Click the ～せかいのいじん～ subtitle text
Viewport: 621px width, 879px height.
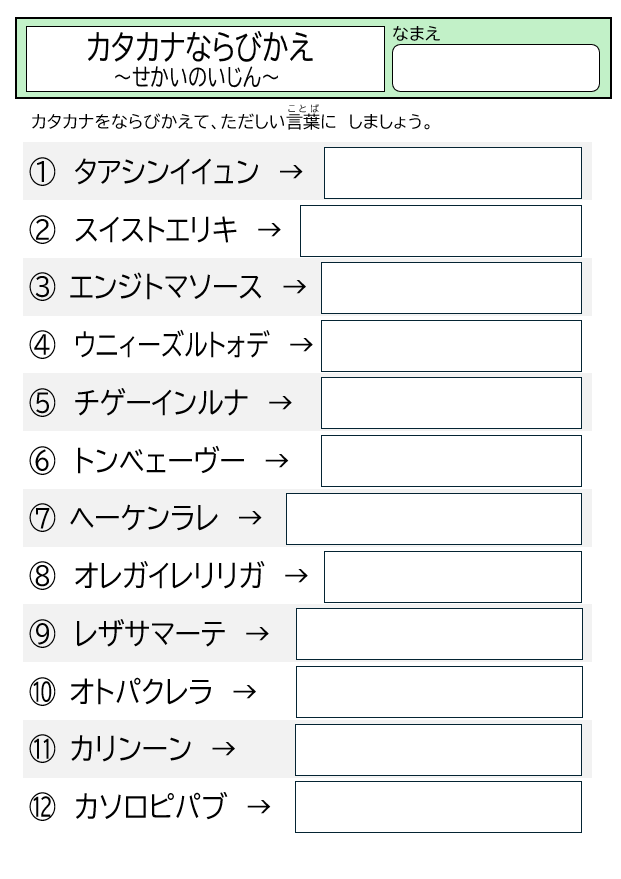point(196,77)
